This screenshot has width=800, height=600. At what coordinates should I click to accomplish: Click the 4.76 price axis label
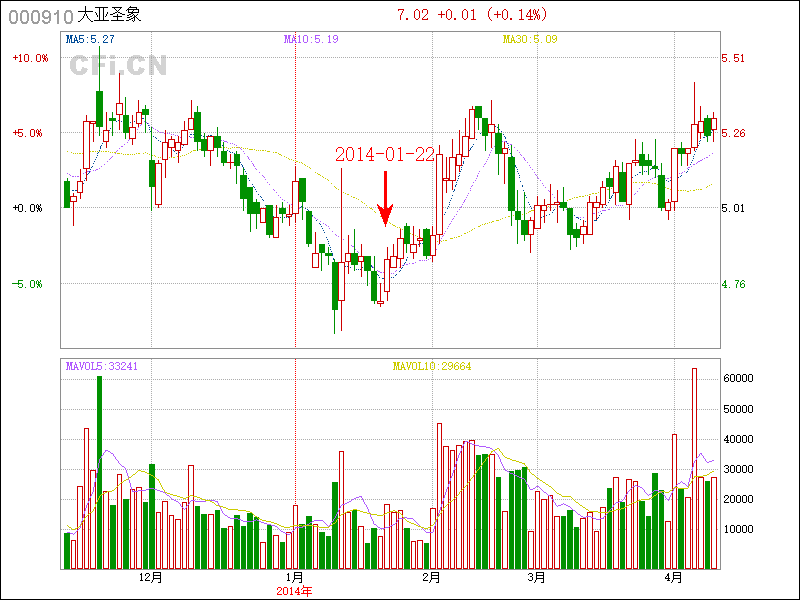click(x=733, y=284)
